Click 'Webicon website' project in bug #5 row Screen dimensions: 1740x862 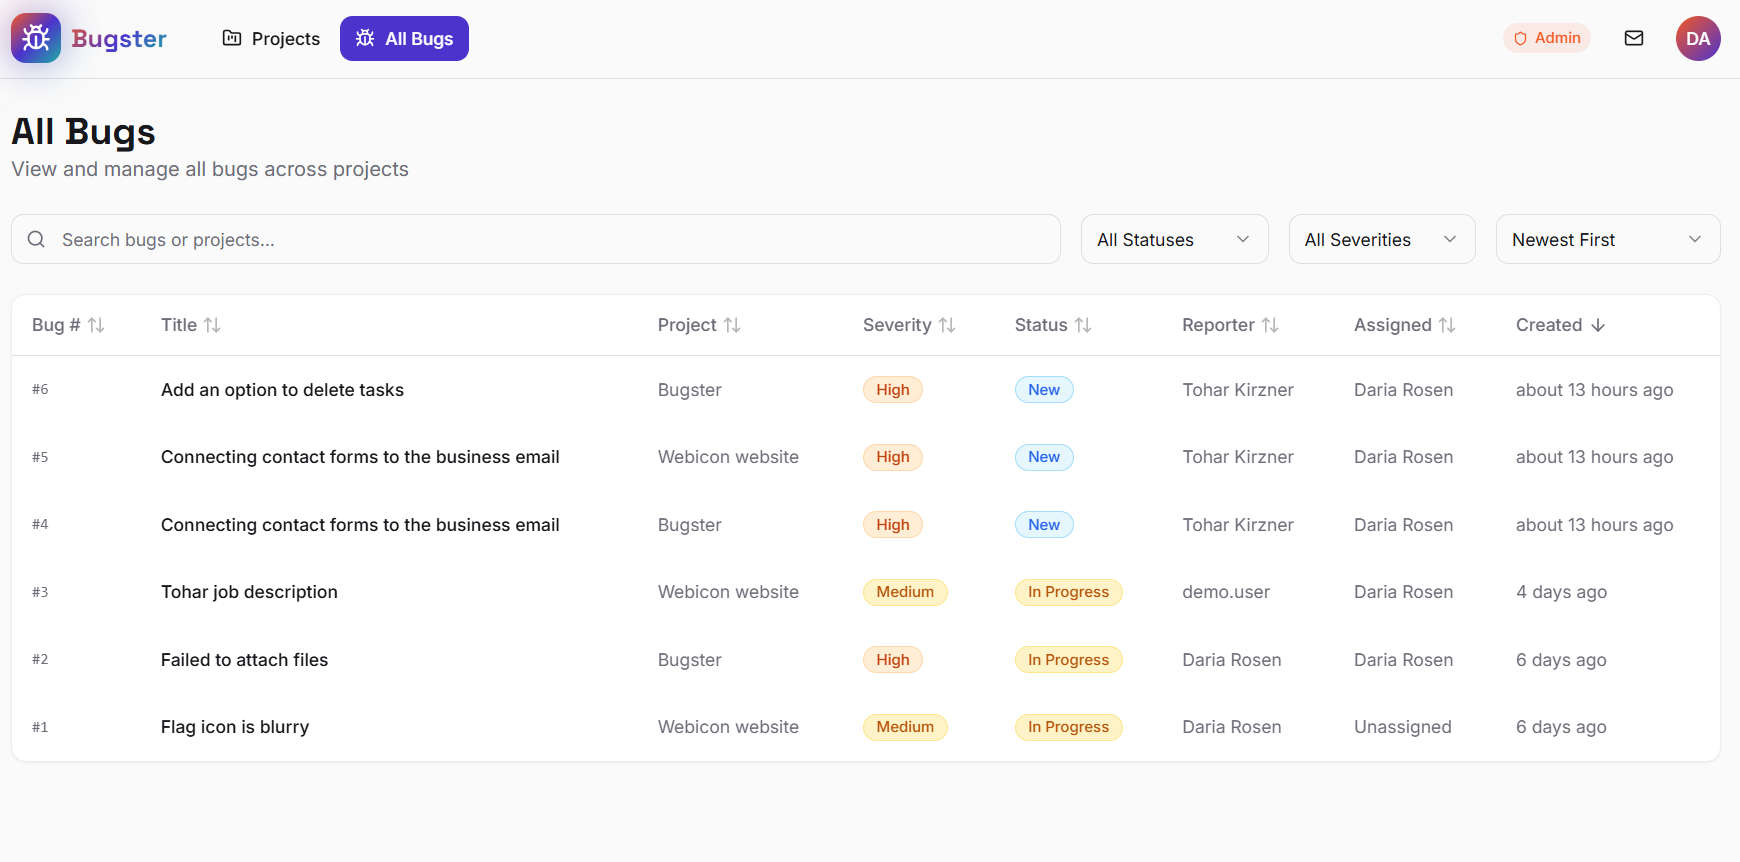[728, 457]
